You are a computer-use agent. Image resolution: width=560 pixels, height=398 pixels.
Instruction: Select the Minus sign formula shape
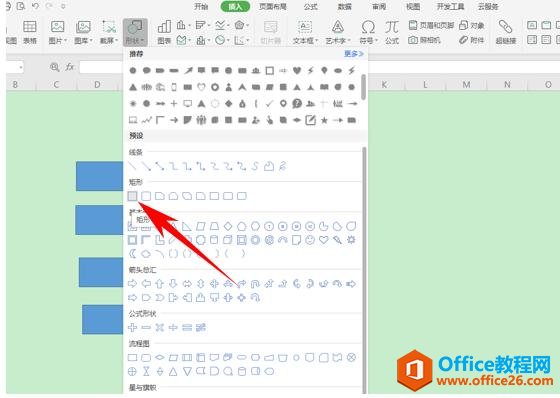pos(146,327)
